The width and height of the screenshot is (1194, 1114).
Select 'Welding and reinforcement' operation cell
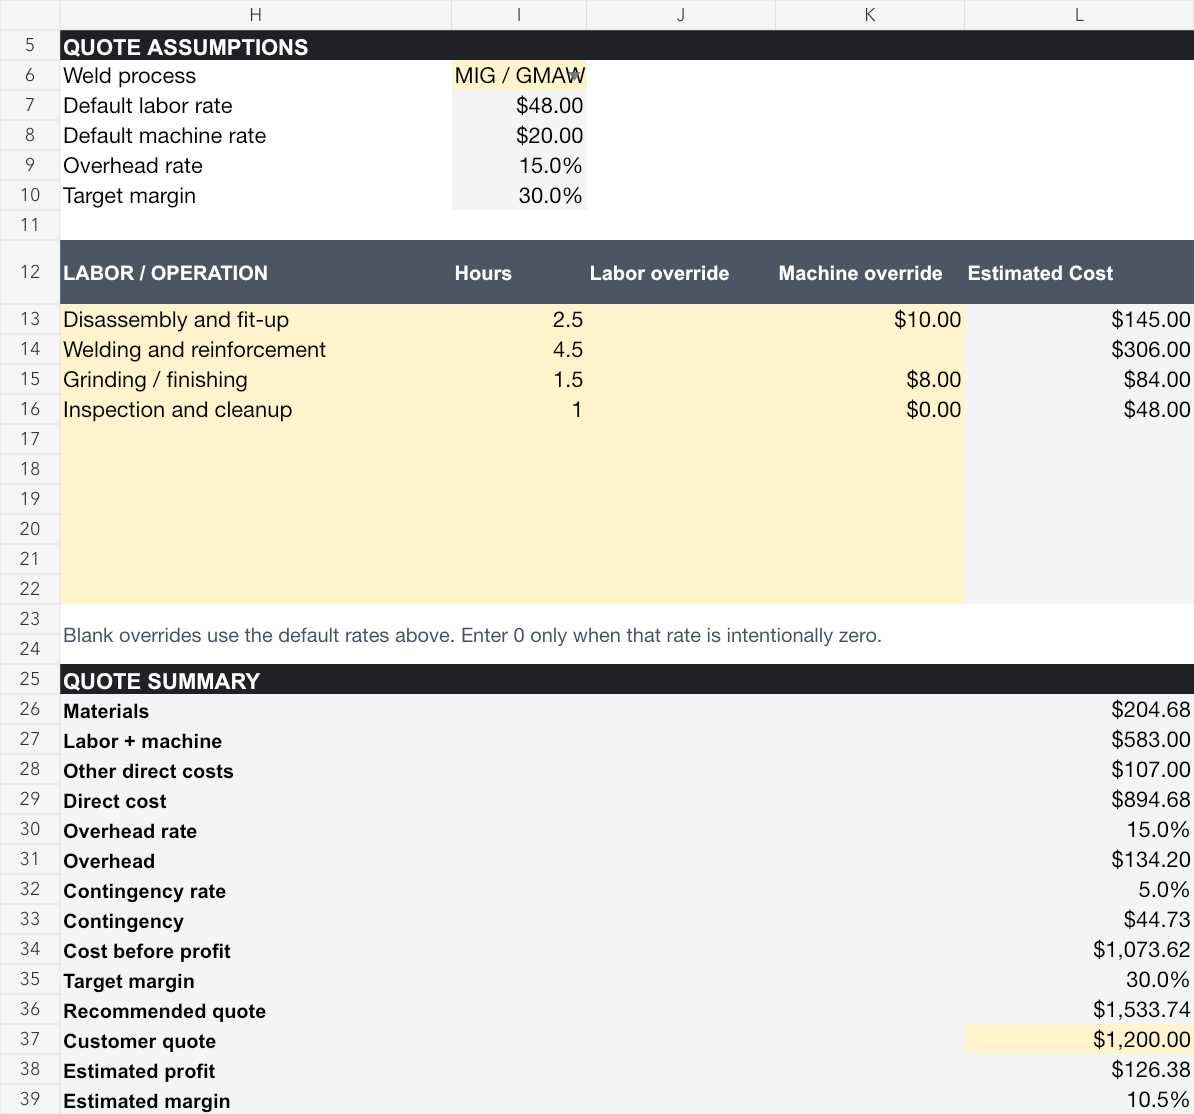click(256, 350)
